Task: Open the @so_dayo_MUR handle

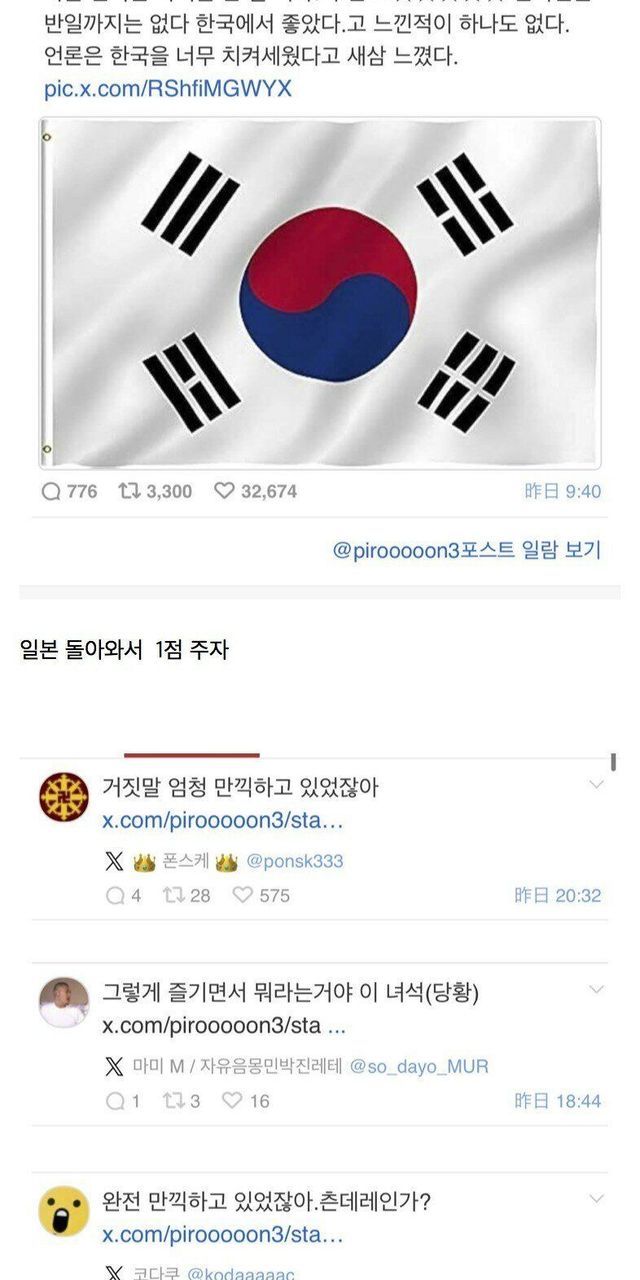Action: pos(419,1067)
